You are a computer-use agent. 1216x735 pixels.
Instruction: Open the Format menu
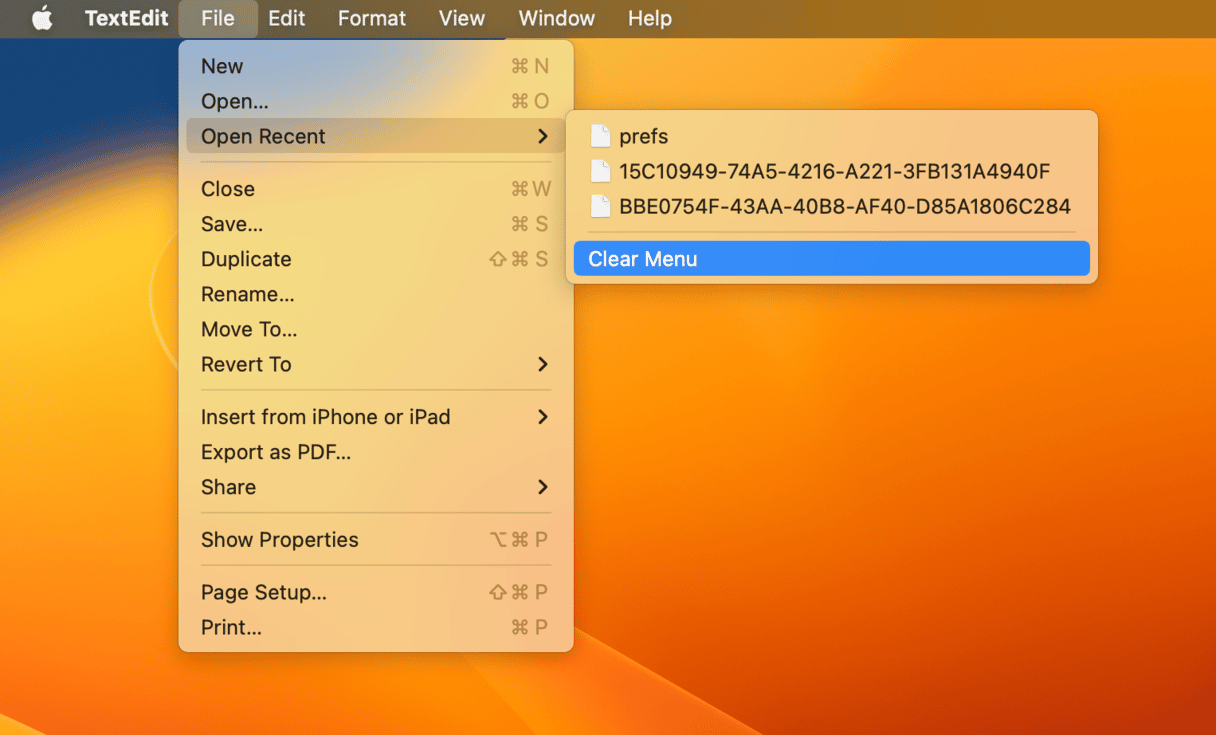(372, 18)
